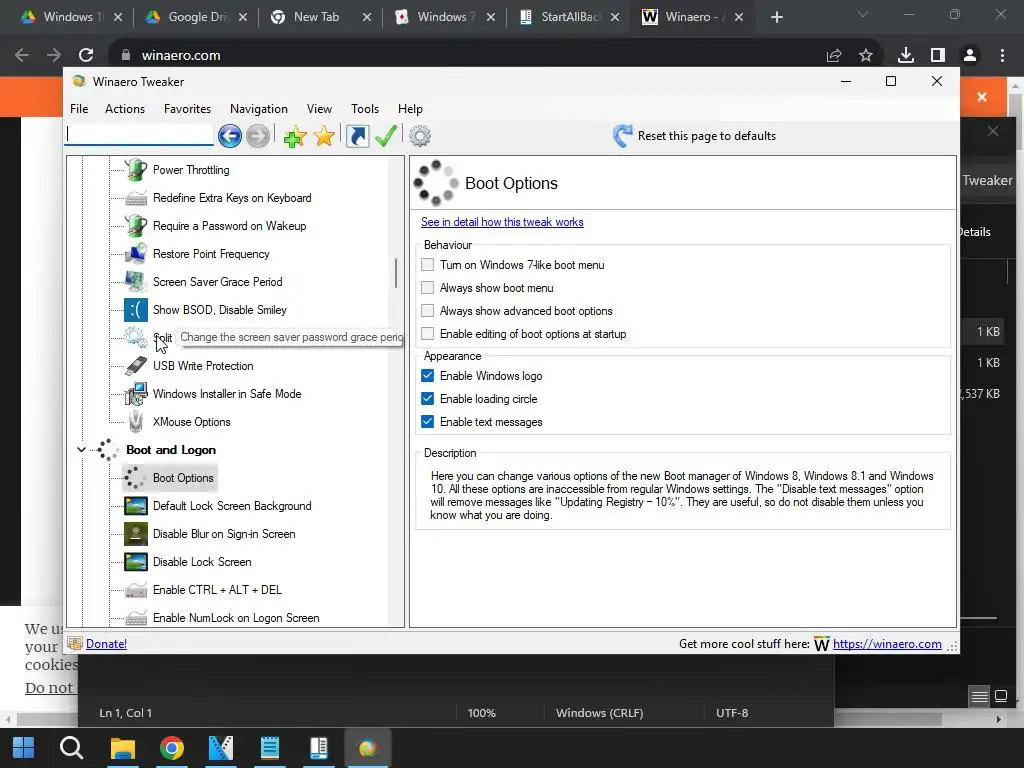Open the Windows Start button
Image resolution: width=1024 pixels, height=768 pixels.
coord(24,748)
